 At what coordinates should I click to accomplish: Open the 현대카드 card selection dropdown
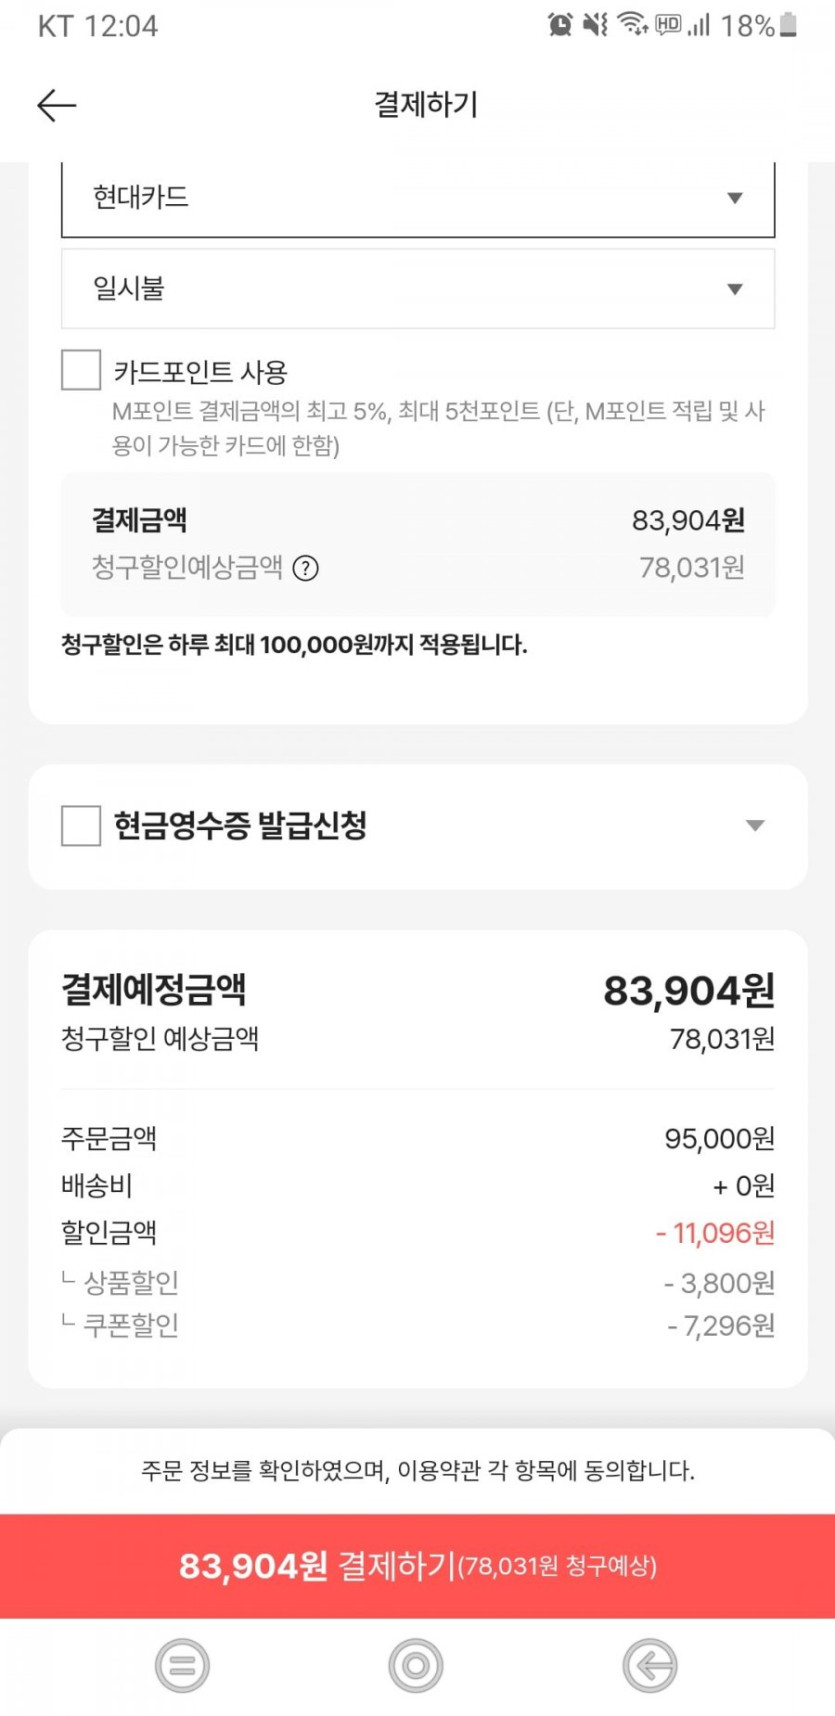418,198
